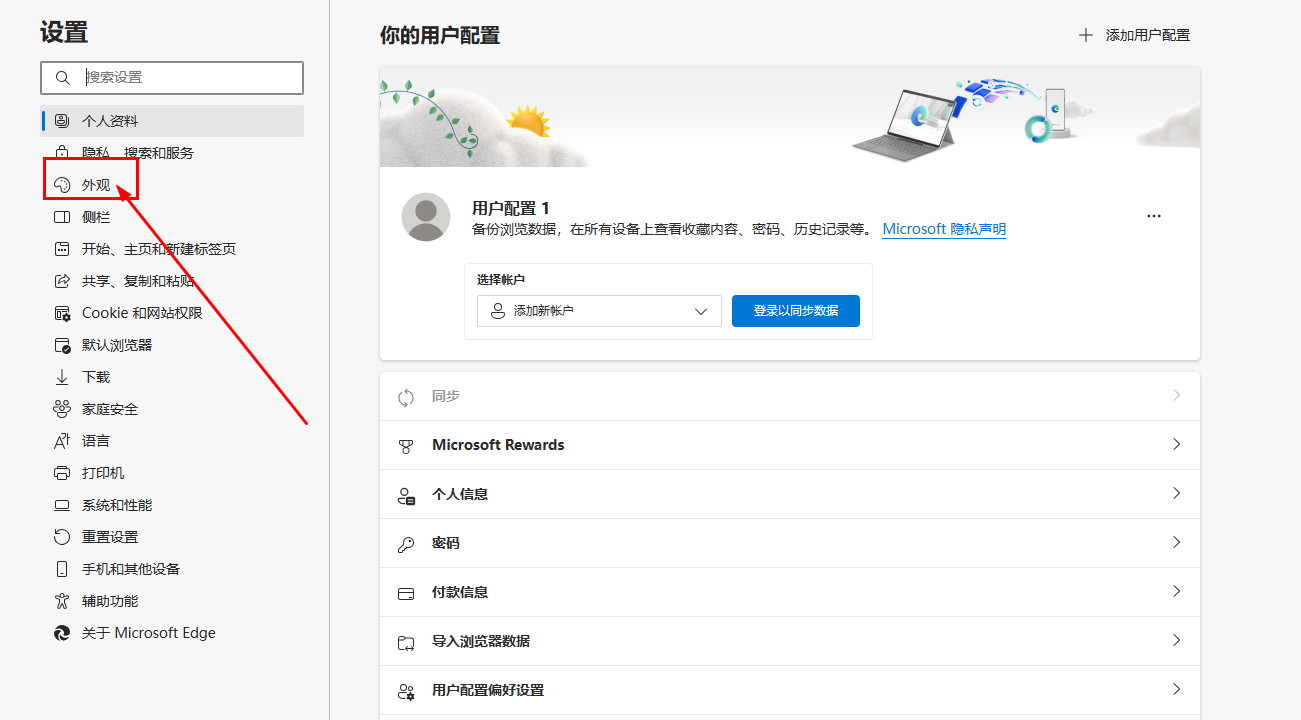Click the 用户配置 1 name text
The image size is (1301, 720).
[511, 208]
